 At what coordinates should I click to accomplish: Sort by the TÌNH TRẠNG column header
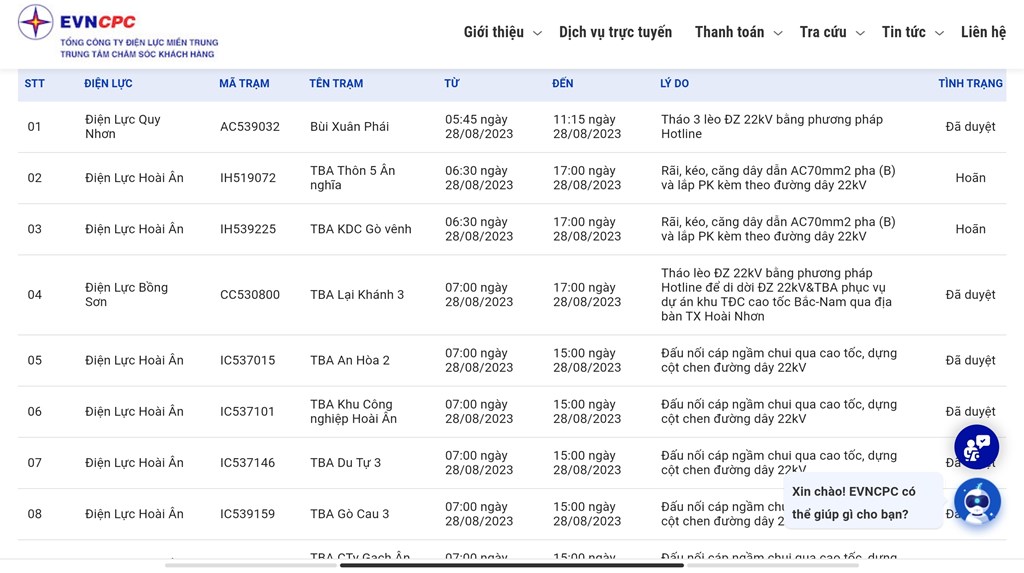tap(970, 84)
